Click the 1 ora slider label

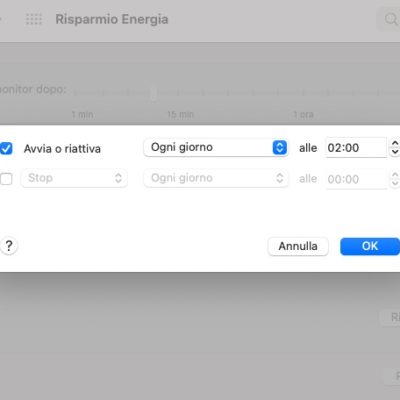[303, 115]
